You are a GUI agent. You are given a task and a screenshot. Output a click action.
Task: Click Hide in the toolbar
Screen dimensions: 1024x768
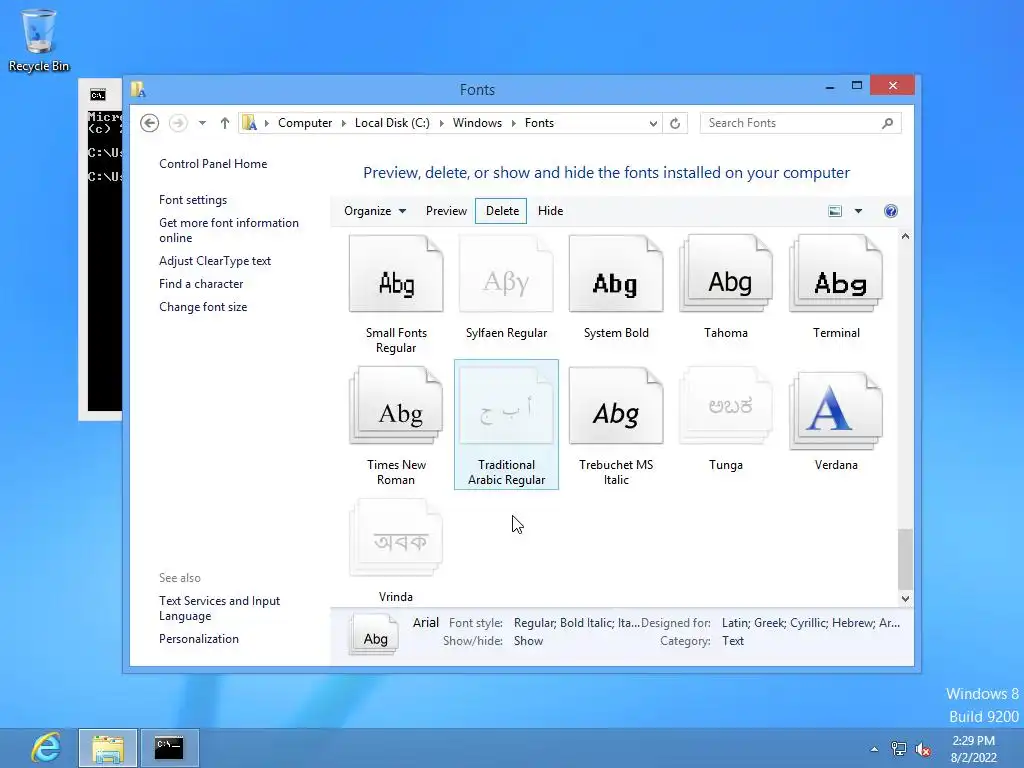(551, 211)
